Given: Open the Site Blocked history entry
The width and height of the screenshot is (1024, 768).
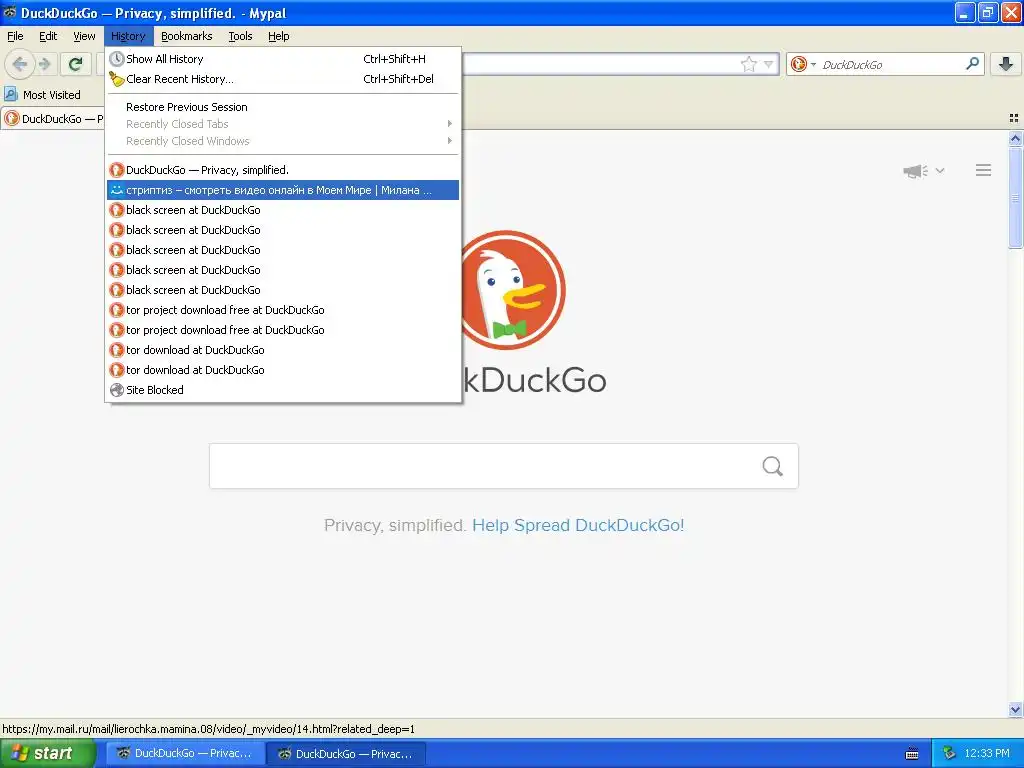Looking at the screenshot, I should click(283, 390).
